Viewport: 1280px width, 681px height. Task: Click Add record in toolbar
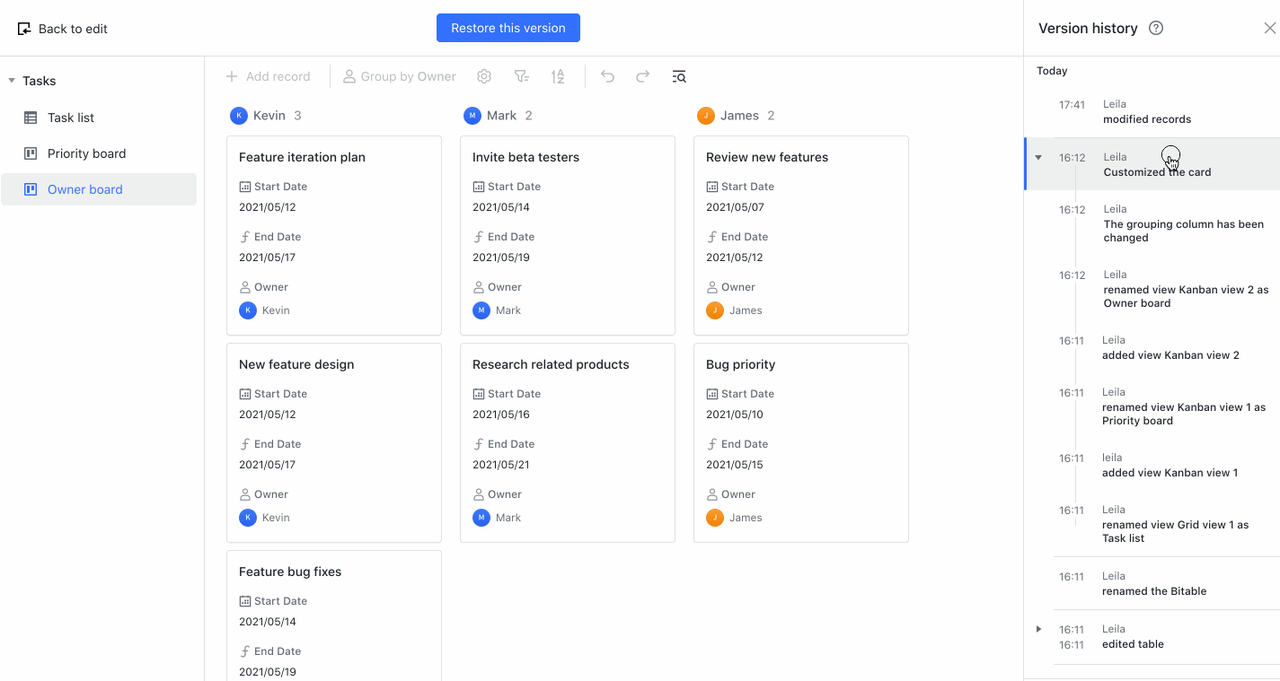pyautogui.click(x=267, y=77)
